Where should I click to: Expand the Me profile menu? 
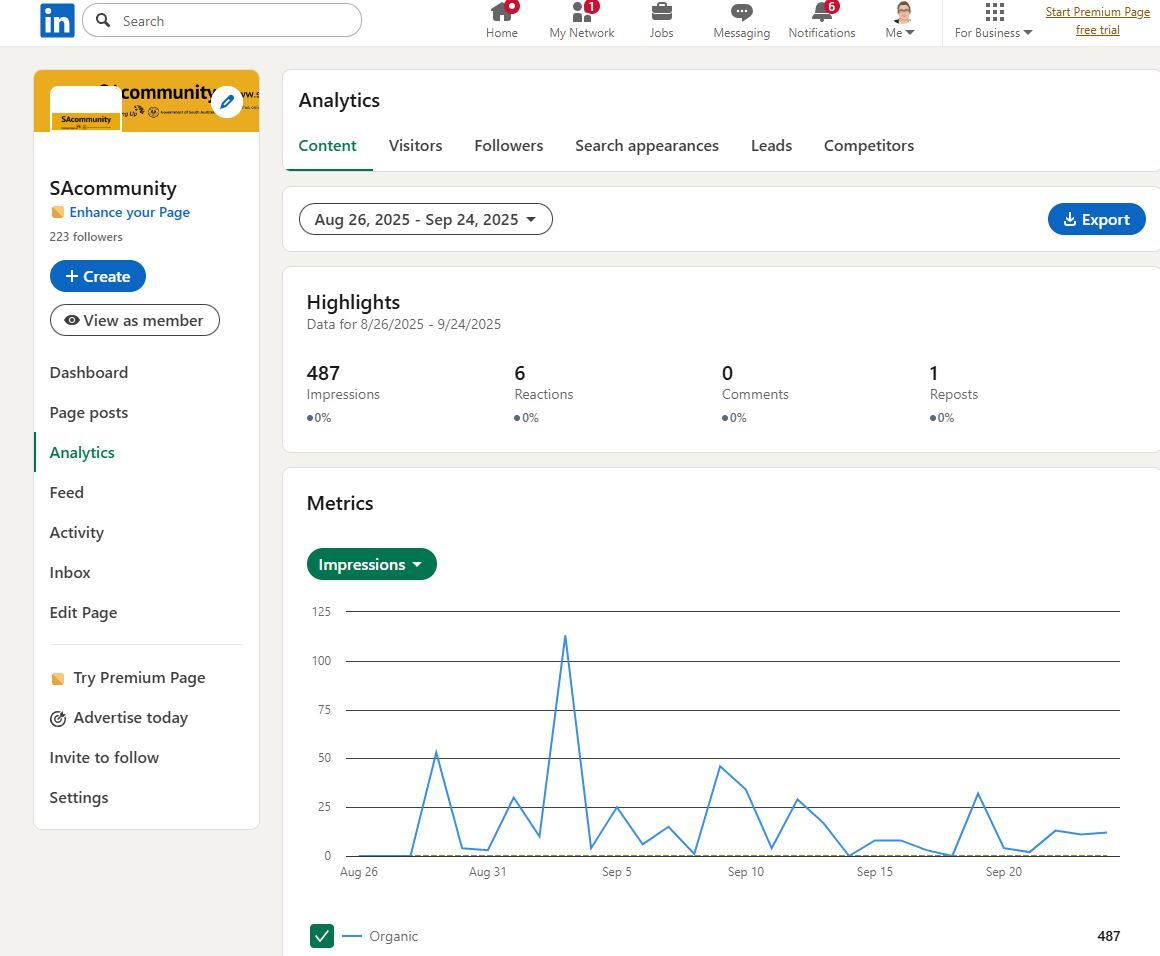click(x=901, y=21)
